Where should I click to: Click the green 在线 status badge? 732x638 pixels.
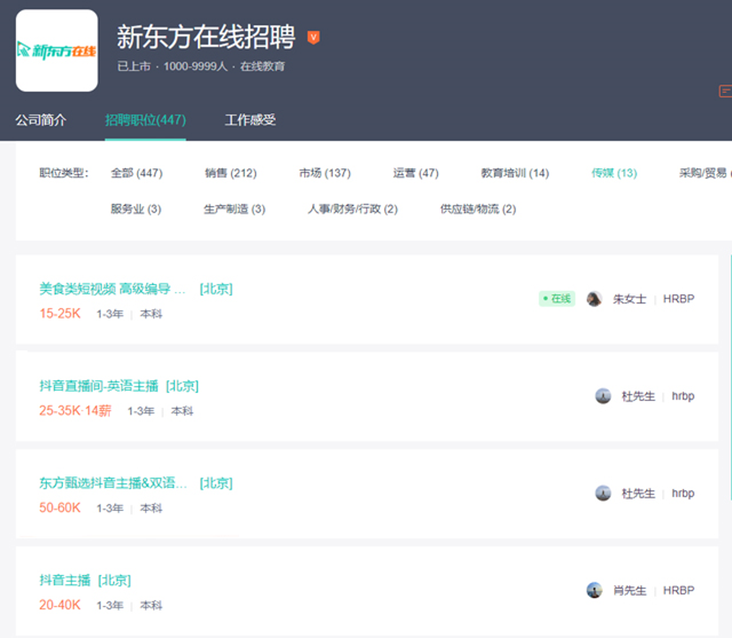(557, 299)
